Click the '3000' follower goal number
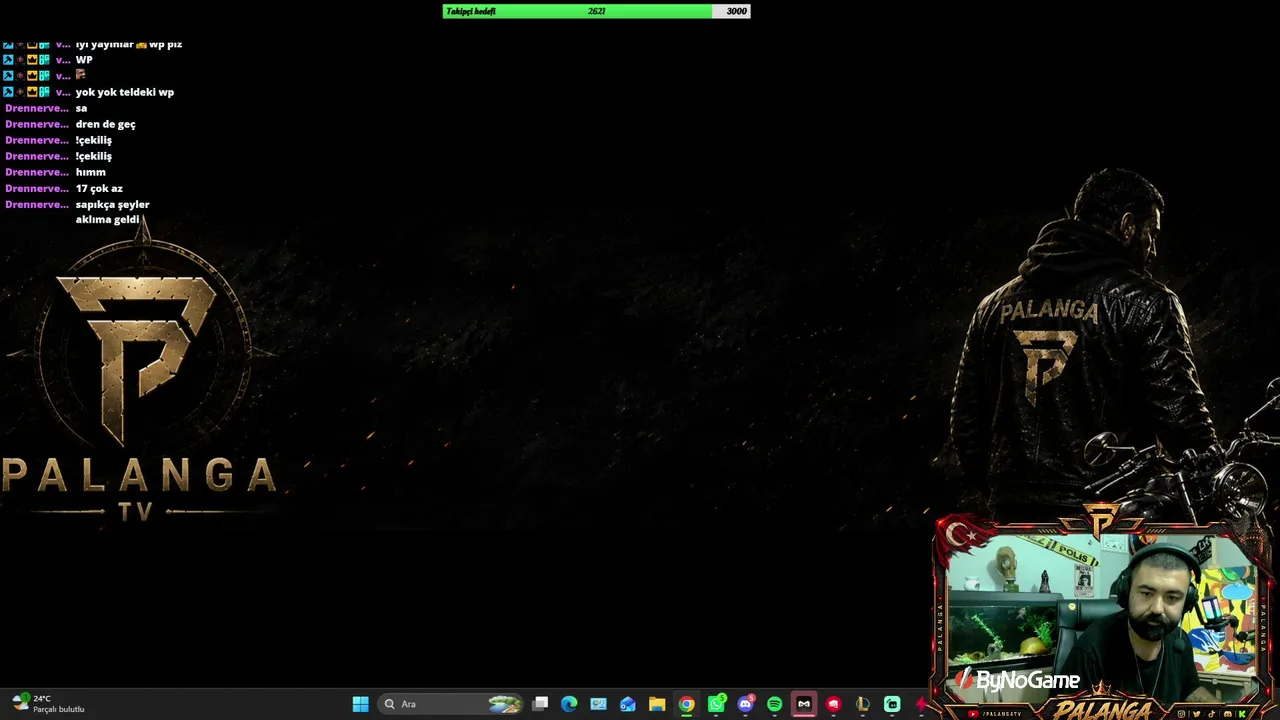Viewport: 1280px width, 720px height. pyautogui.click(x=736, y=11)
